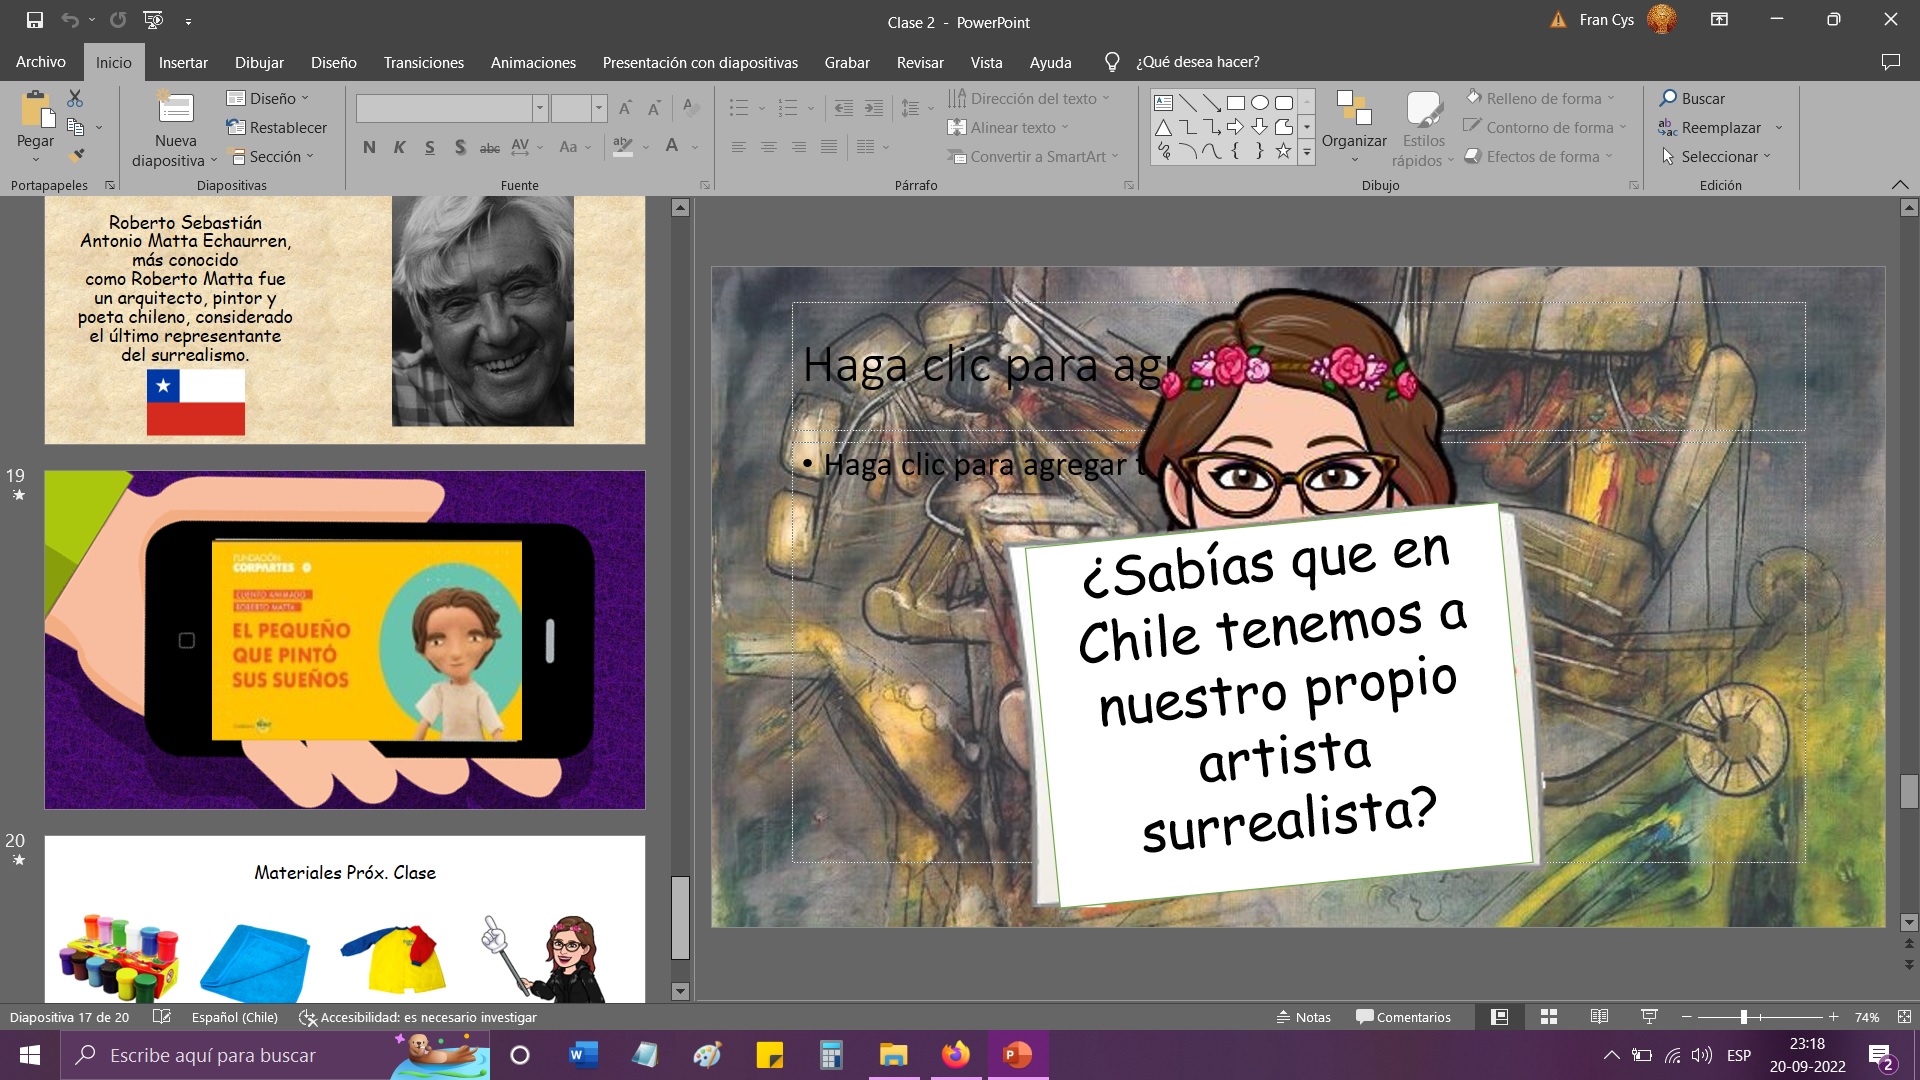Screen dimensions: 1920x1080
Task: Open reading view from status bar
Action: (1599, 1017)
